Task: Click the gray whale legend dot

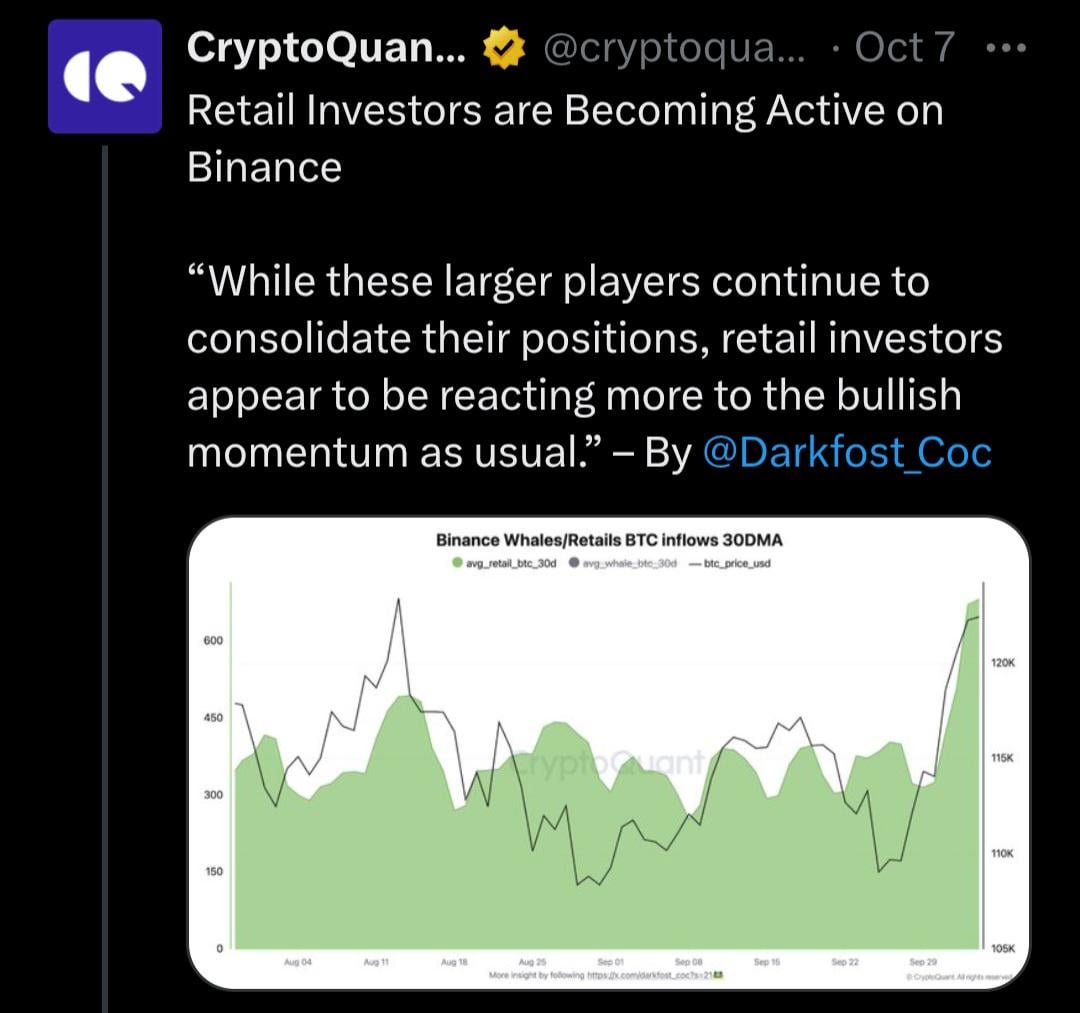Action: click(573, 563)
